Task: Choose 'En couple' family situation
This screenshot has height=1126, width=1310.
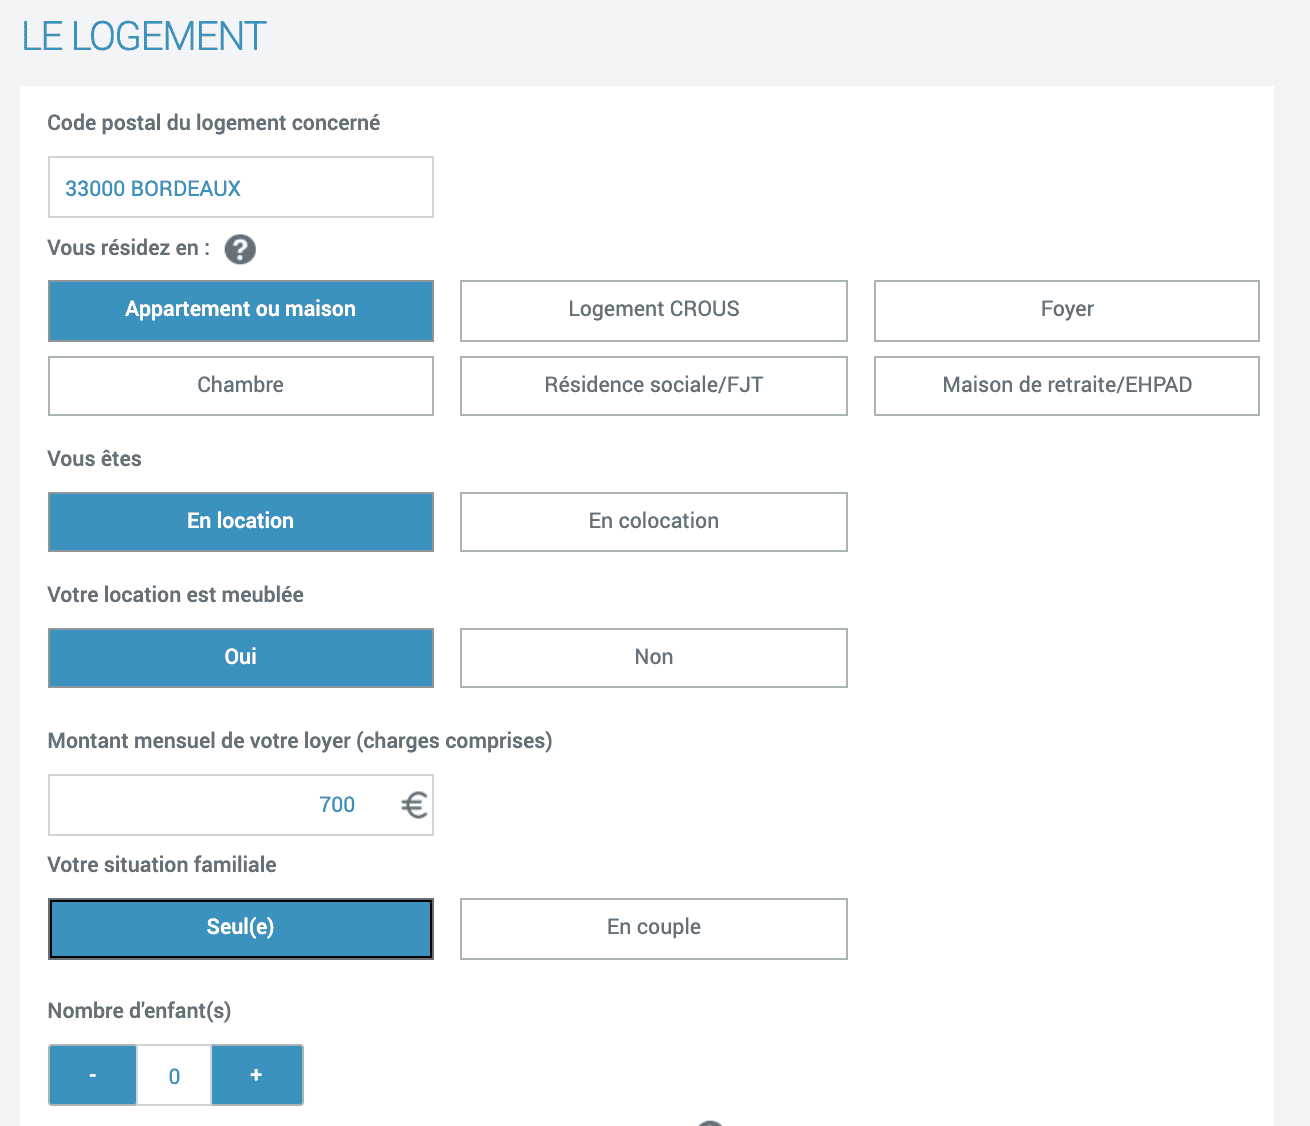Action: 653,928
